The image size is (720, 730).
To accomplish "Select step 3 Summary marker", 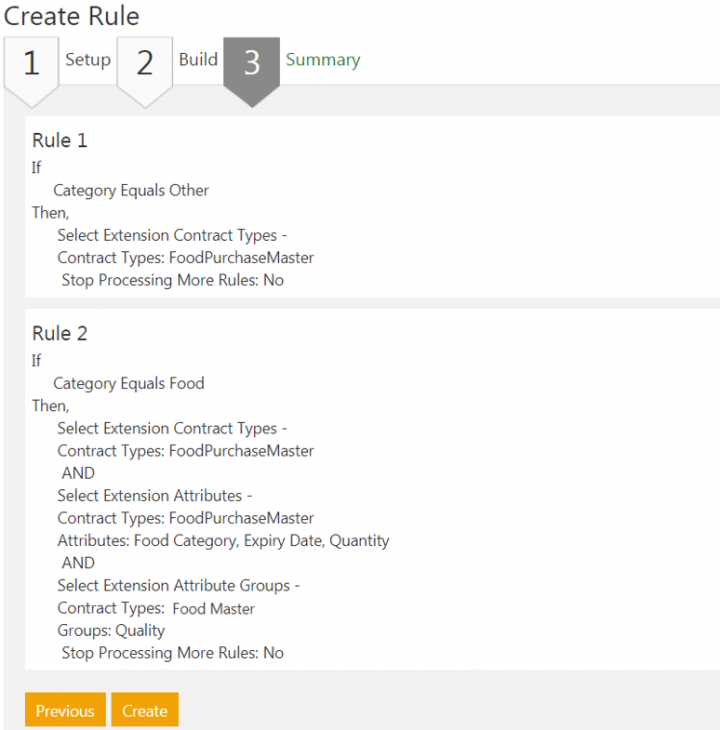I will 252,72.
